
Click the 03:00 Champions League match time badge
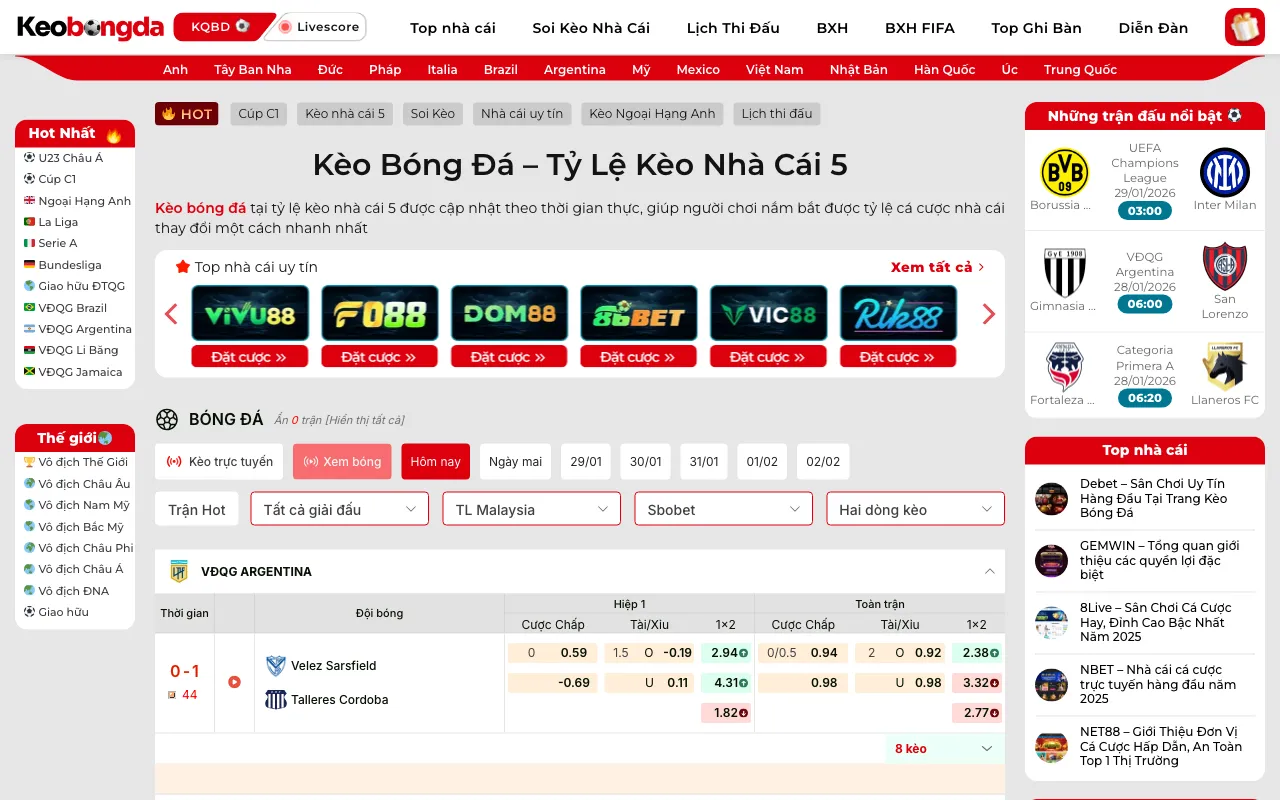click(1145, 211)
